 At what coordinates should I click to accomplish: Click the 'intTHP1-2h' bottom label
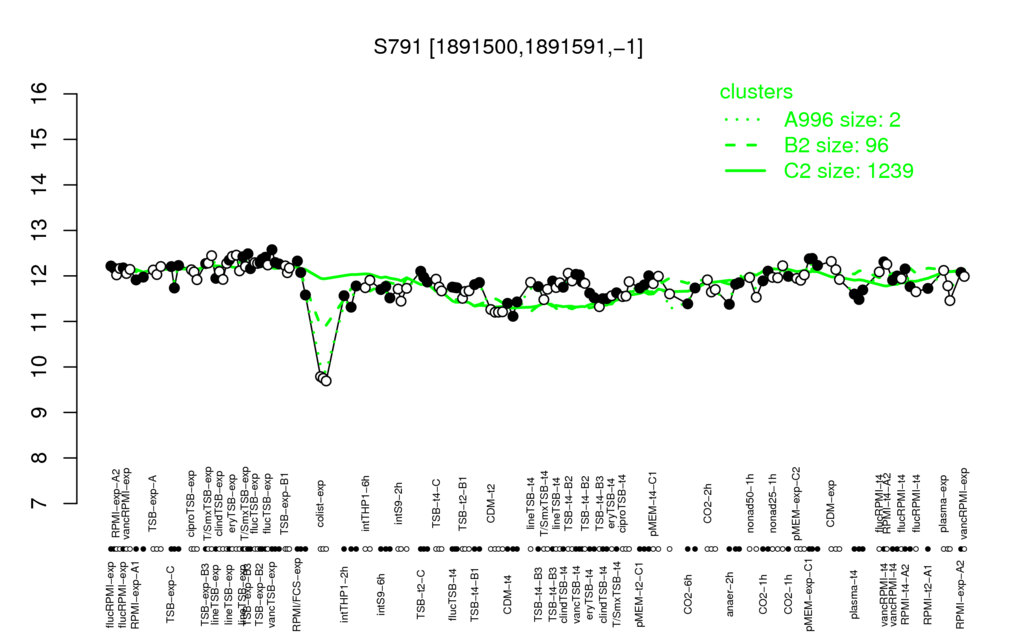coord(345,593)
